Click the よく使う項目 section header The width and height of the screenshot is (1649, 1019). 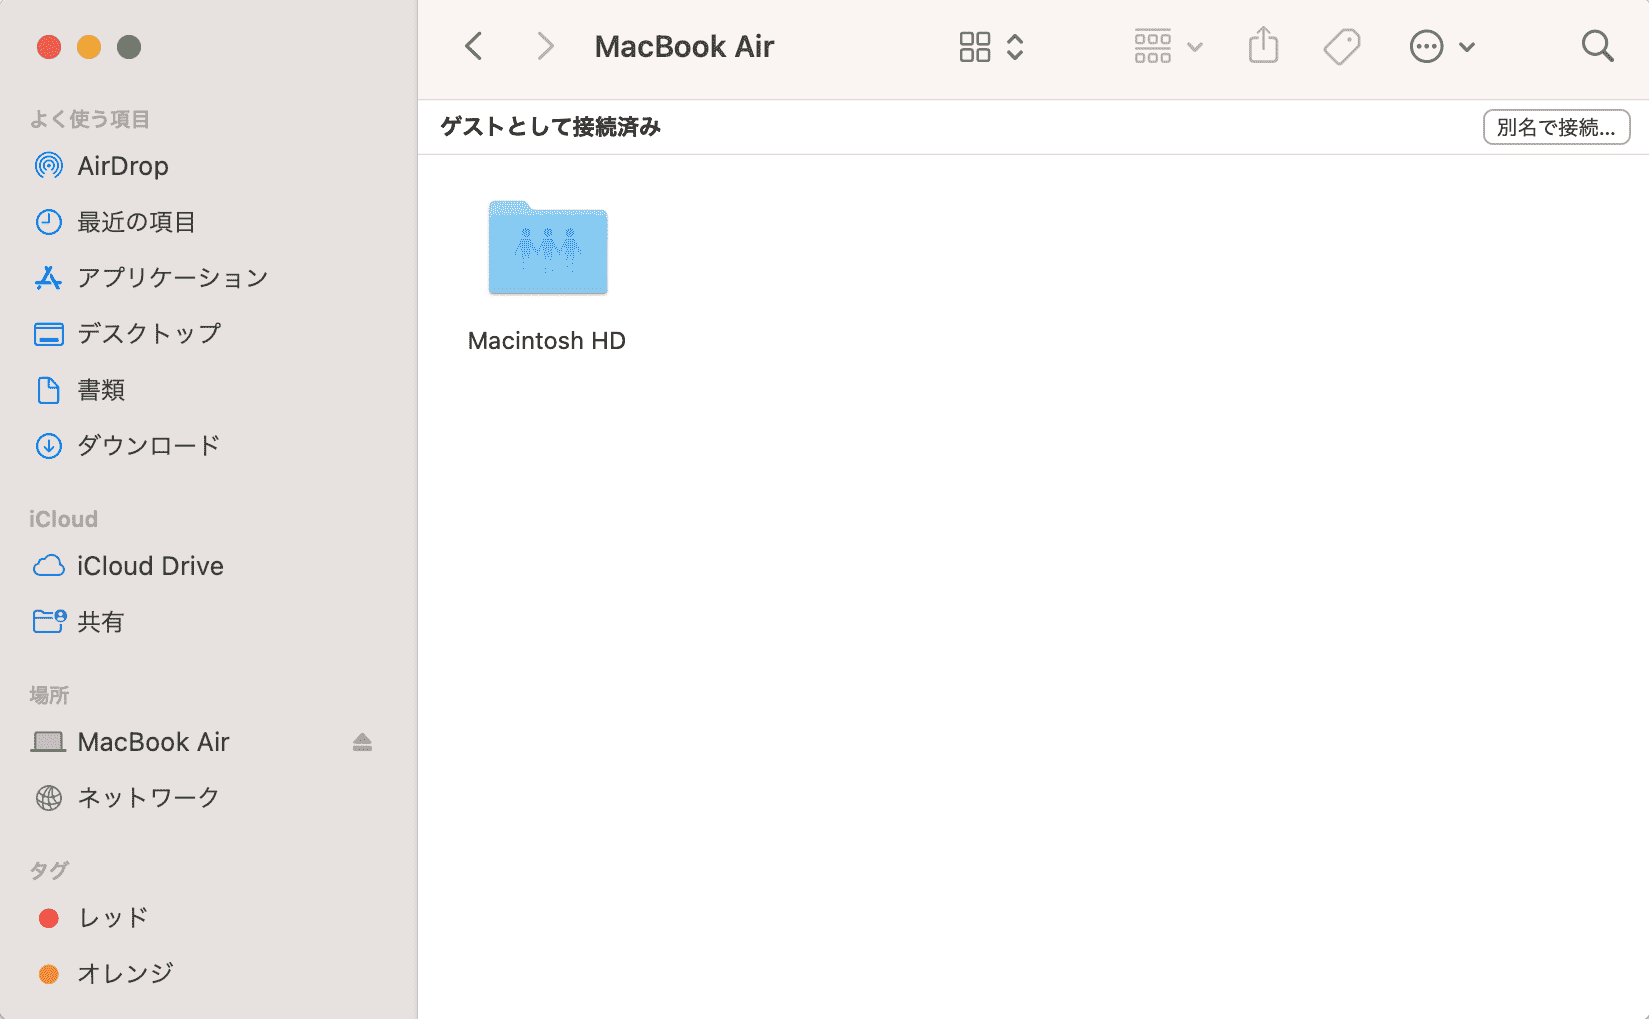pos(89,119)
